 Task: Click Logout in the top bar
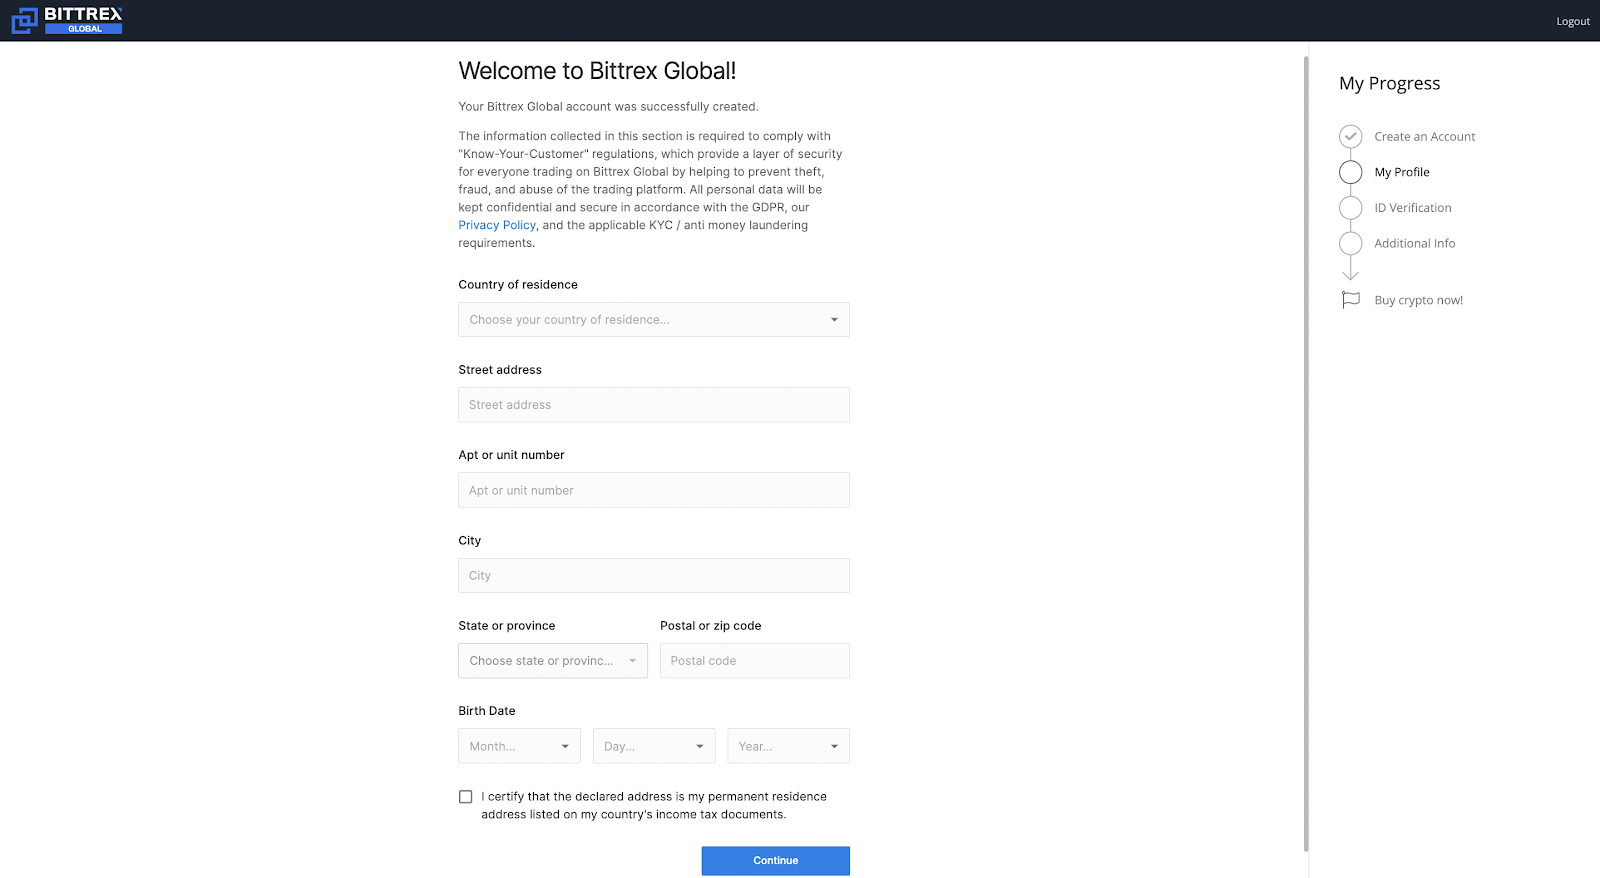[x=1573, y=21]
